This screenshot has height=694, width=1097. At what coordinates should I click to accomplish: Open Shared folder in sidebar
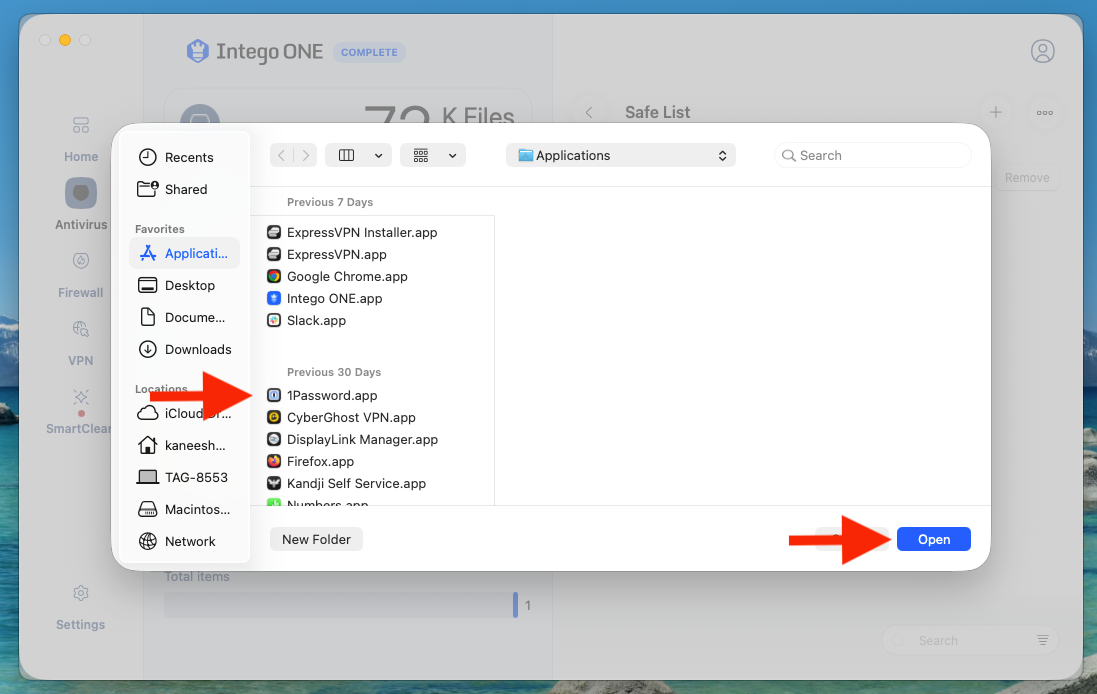click(185, 189)
